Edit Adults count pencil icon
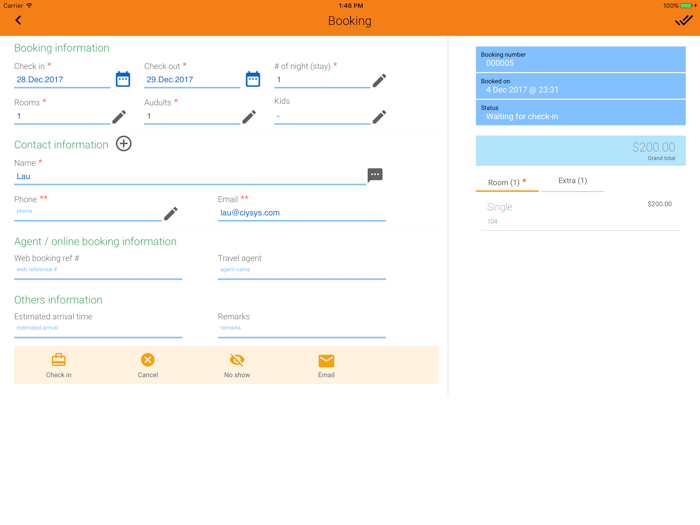This screenshot has height=525, width=700. pyautogui.click(x=249, y=117)
